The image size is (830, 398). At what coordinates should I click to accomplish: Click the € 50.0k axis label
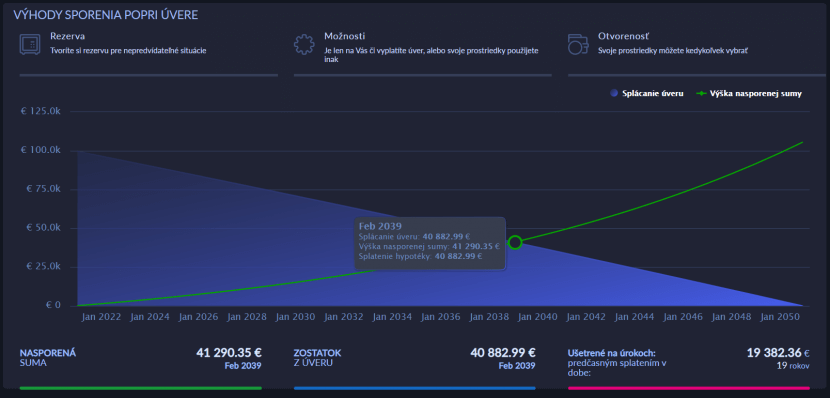44,228
